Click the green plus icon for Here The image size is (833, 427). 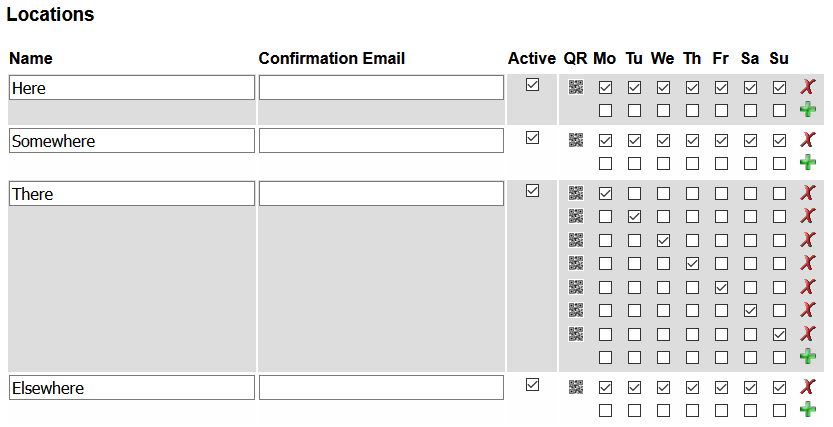tap(808, 109)
